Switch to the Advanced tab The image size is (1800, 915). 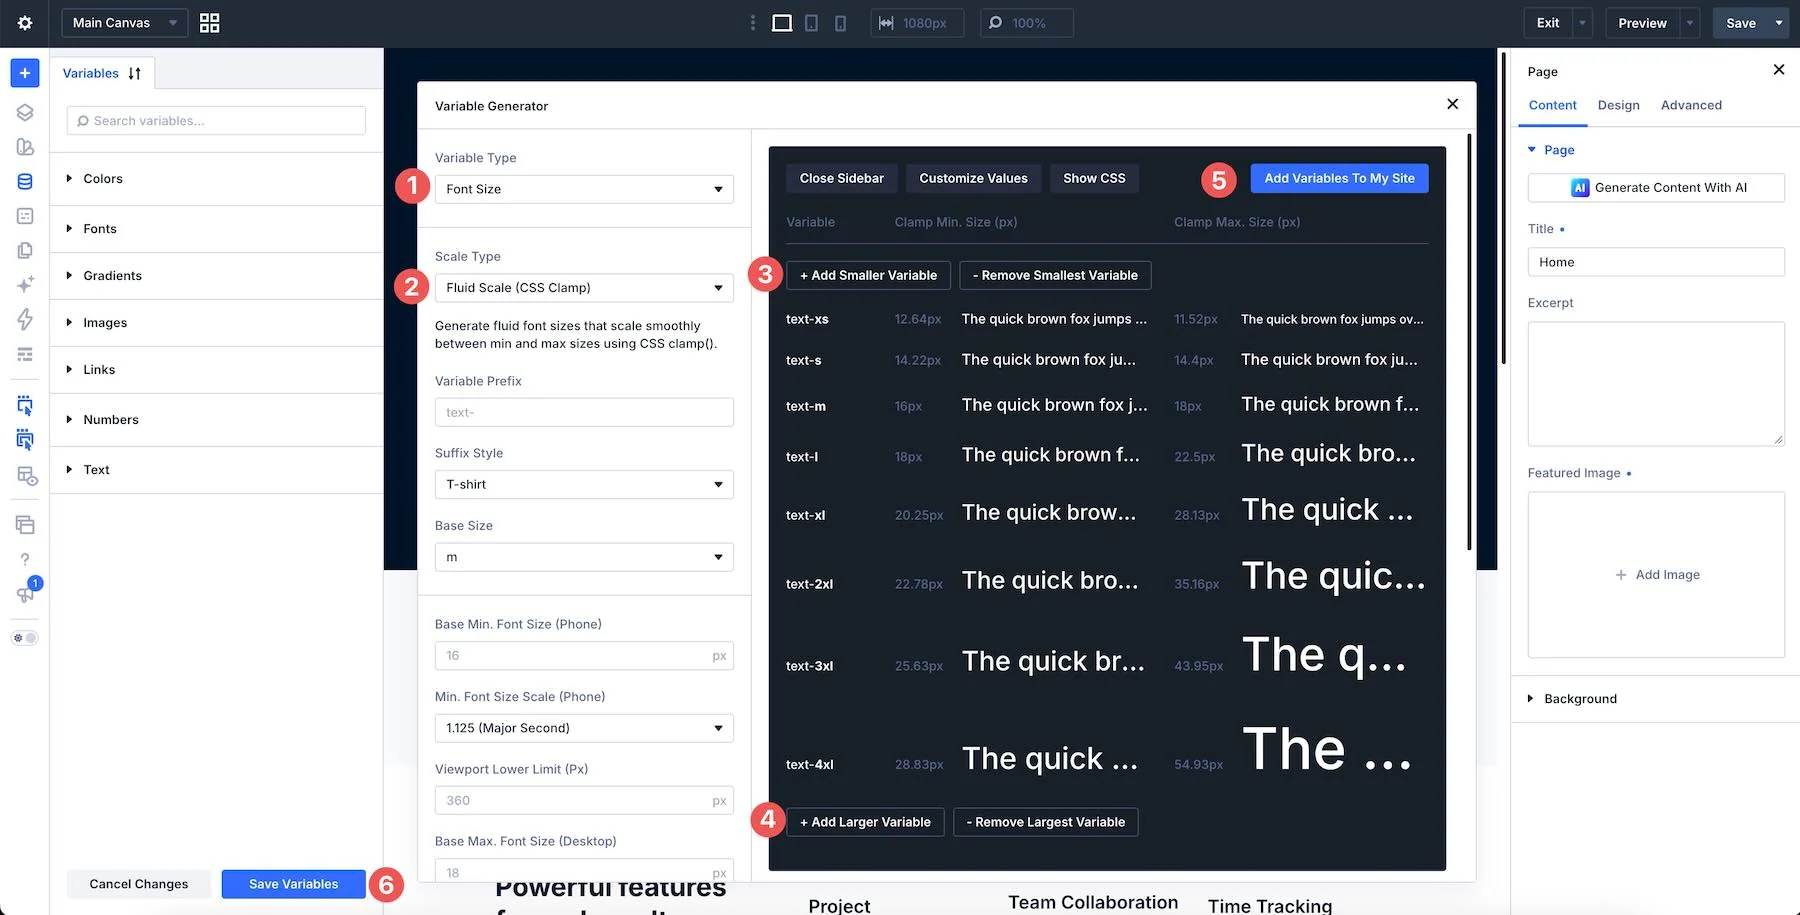(1691, 105)
